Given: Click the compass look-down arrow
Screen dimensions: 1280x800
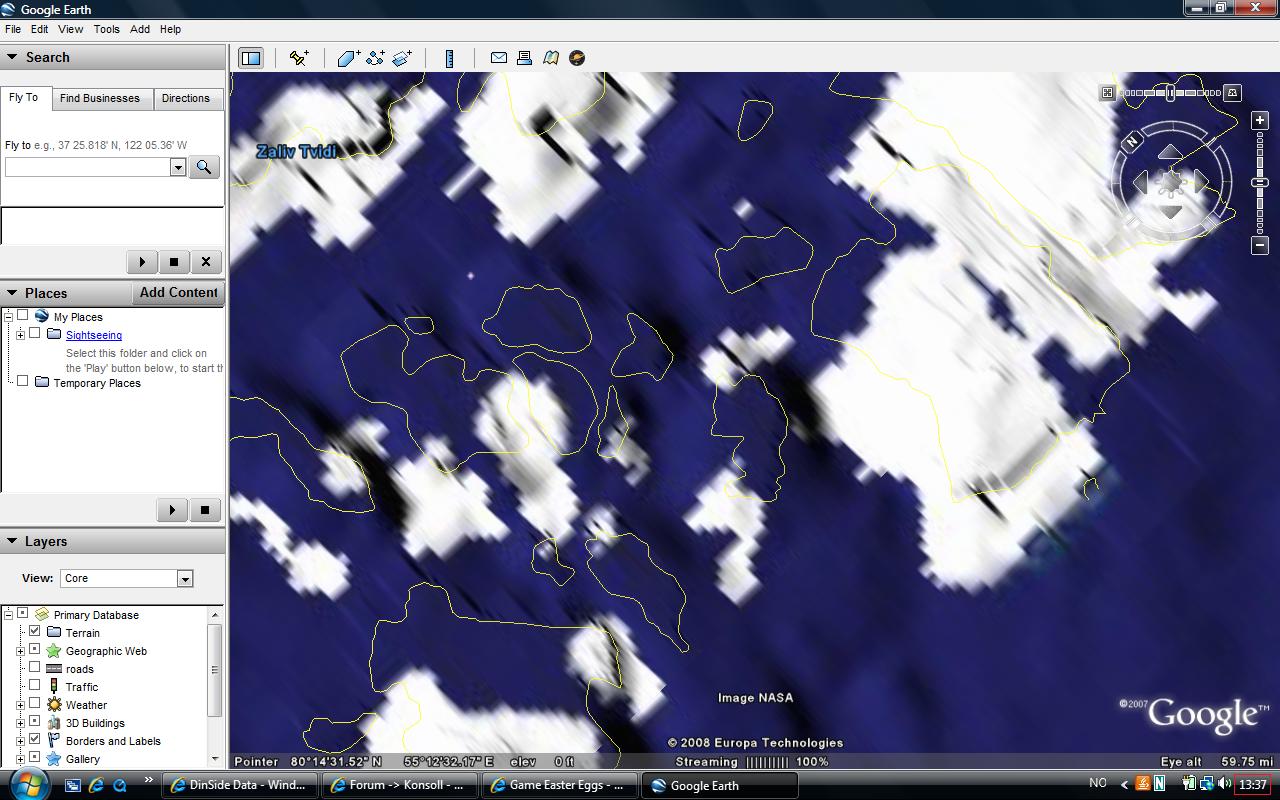Looking at the screenshot, I should (1170, 212).
